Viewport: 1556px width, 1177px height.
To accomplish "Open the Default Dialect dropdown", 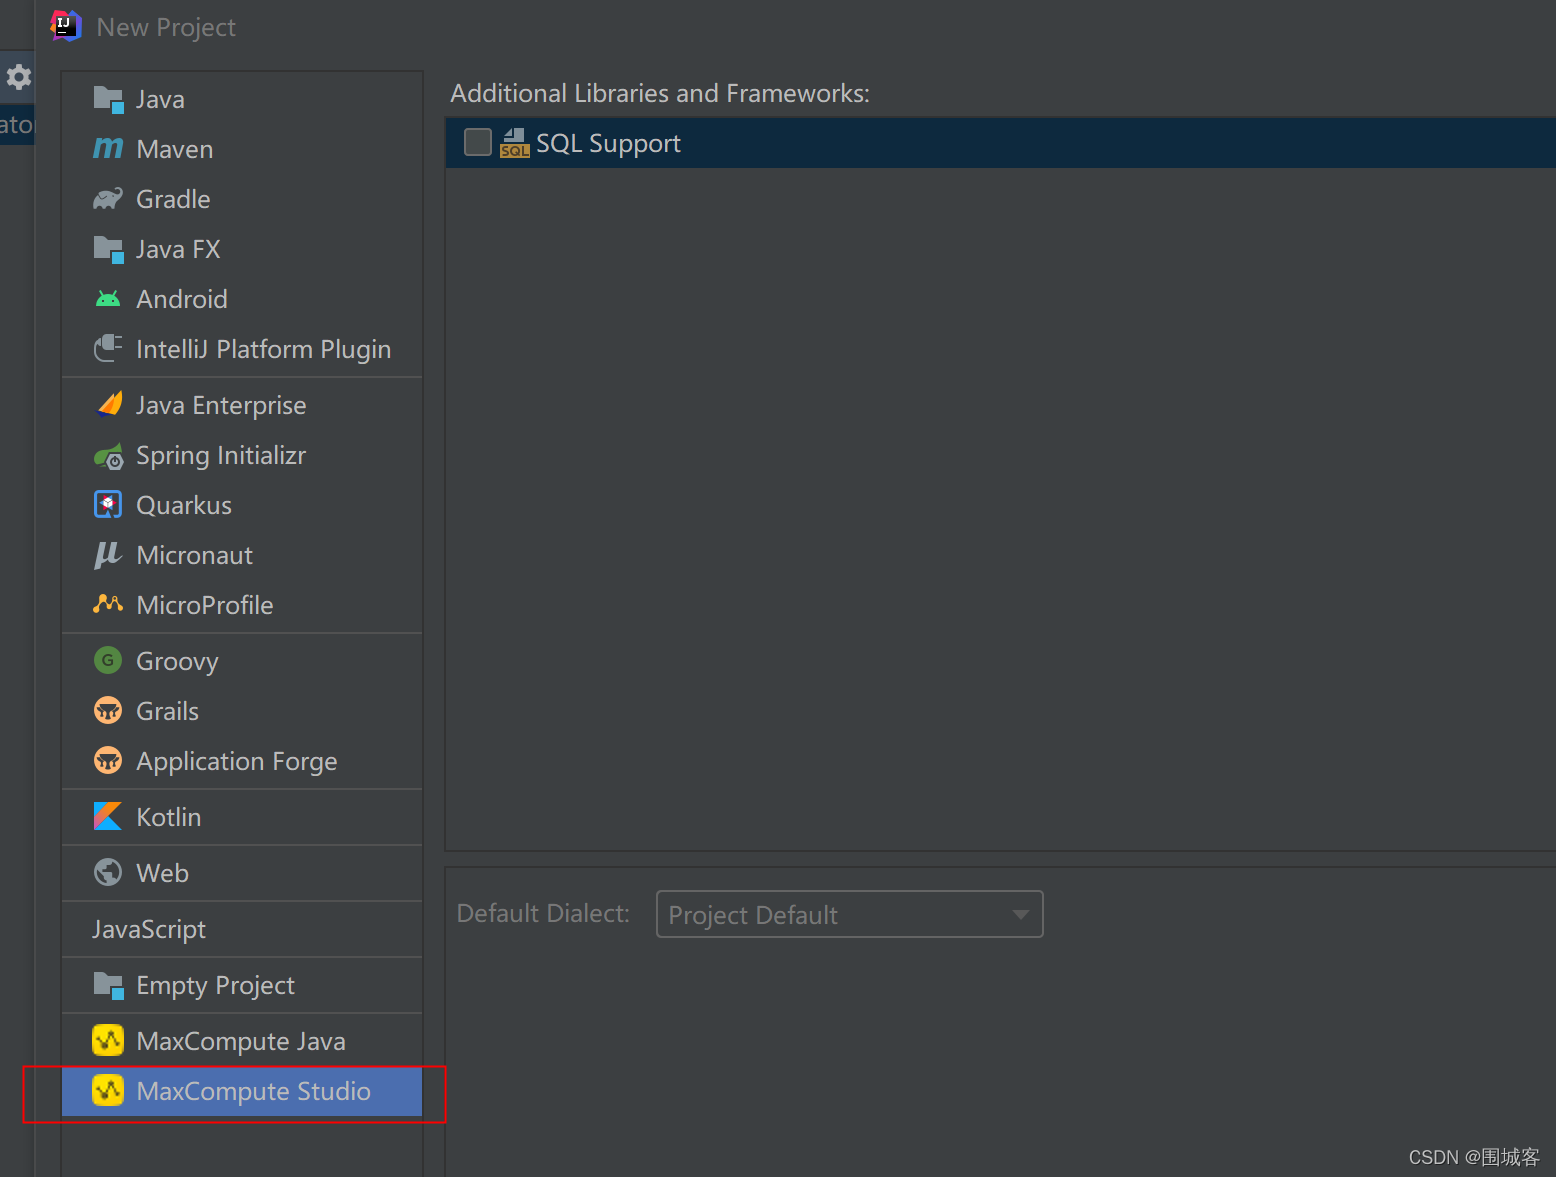I will point(849,914).
